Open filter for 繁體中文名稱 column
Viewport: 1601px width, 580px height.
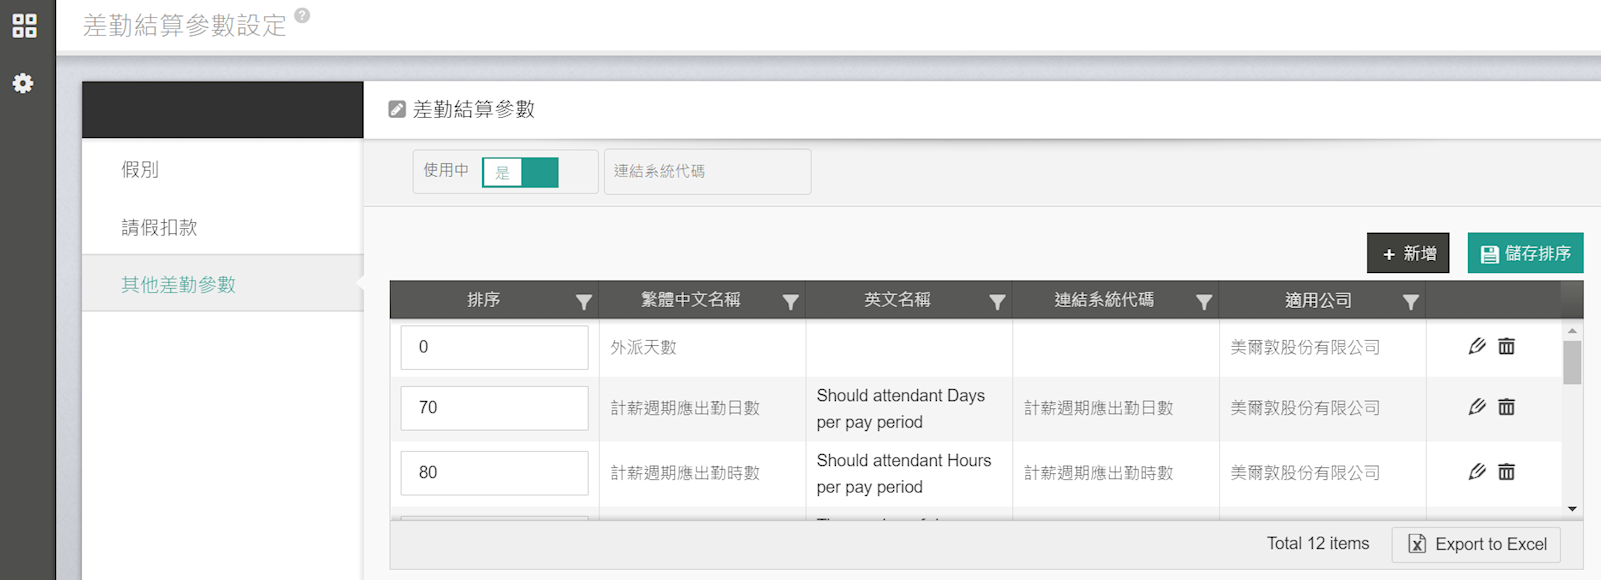790,302
